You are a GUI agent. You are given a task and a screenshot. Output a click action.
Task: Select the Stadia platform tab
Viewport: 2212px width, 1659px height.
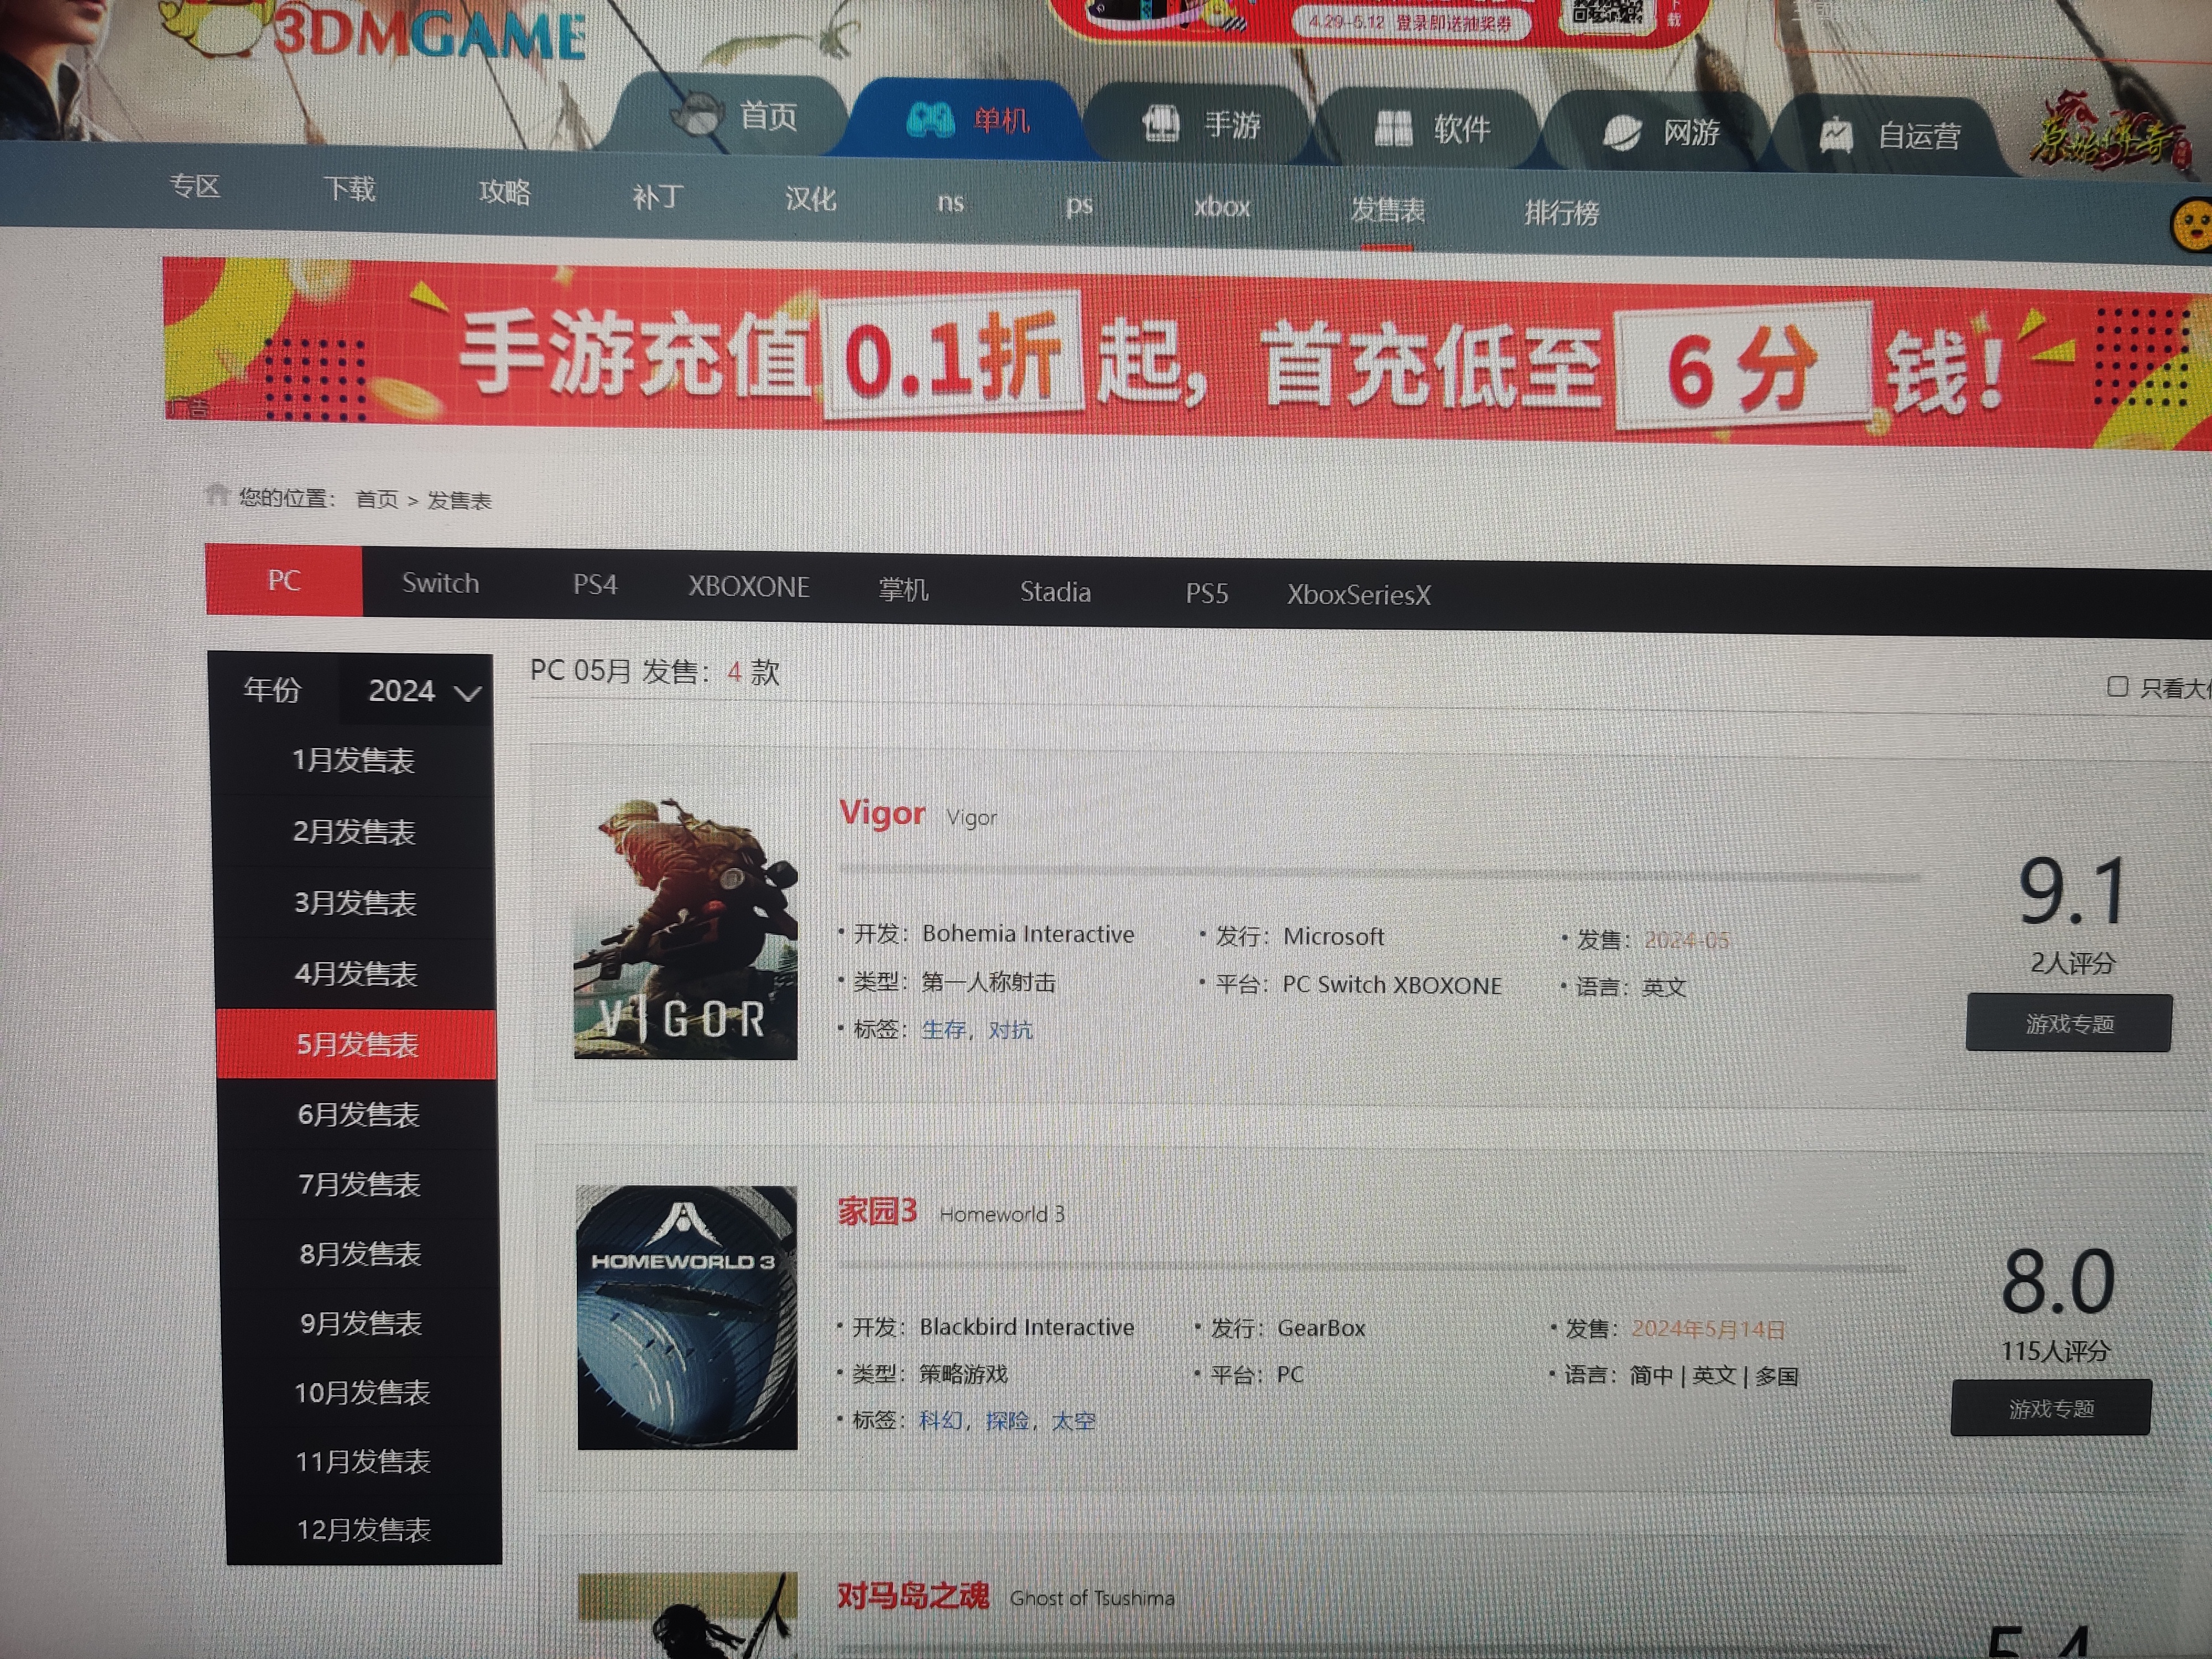(x=1054, y=592)
